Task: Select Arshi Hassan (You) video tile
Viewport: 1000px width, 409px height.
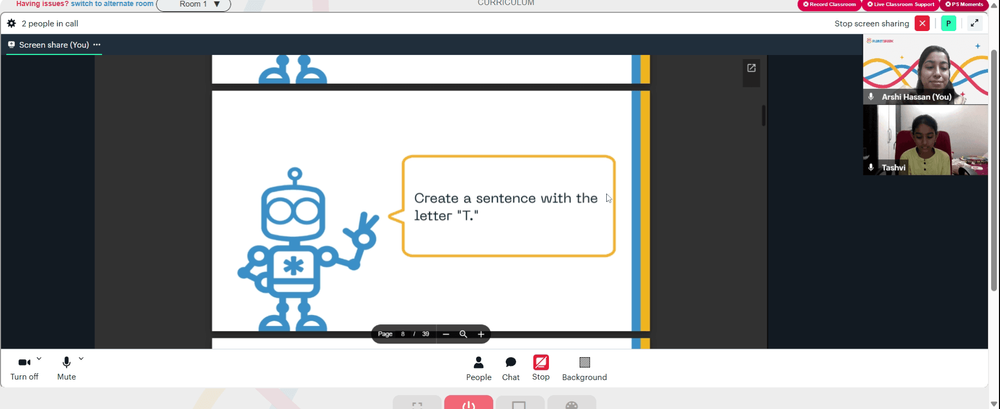Action: pyautogui.click(x=925, y=70)
